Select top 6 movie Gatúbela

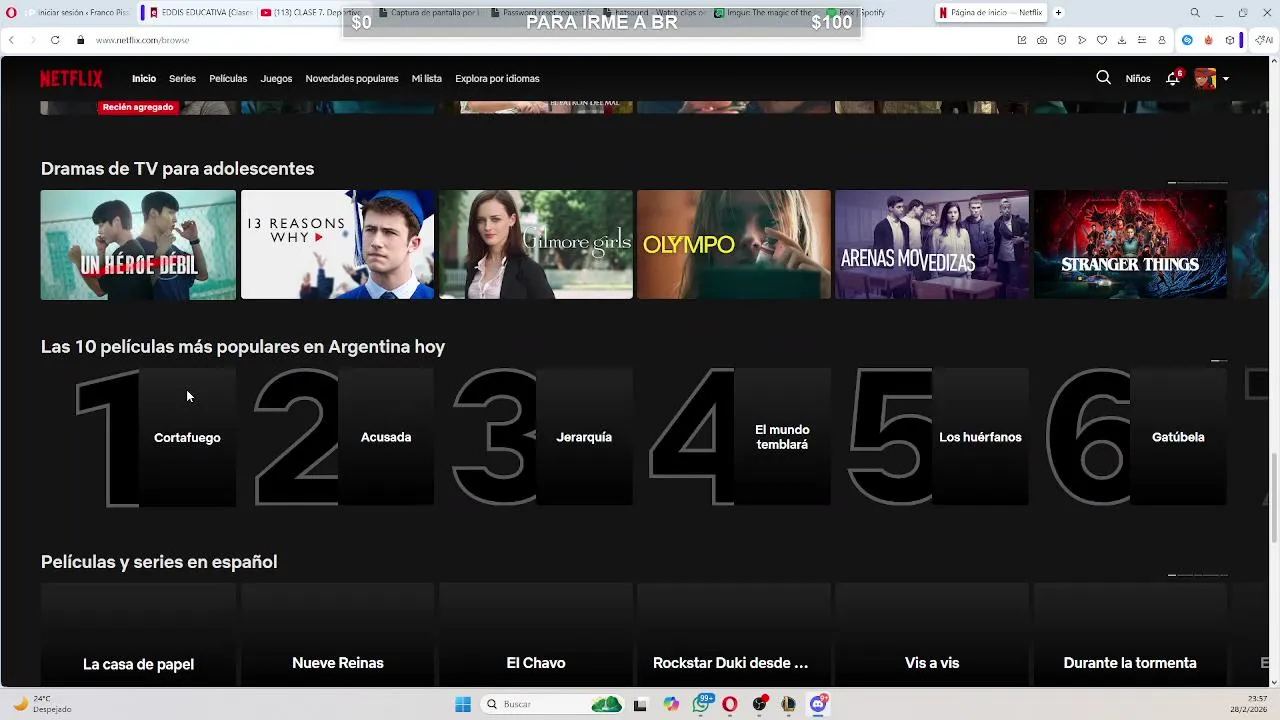coord(1135,437)
